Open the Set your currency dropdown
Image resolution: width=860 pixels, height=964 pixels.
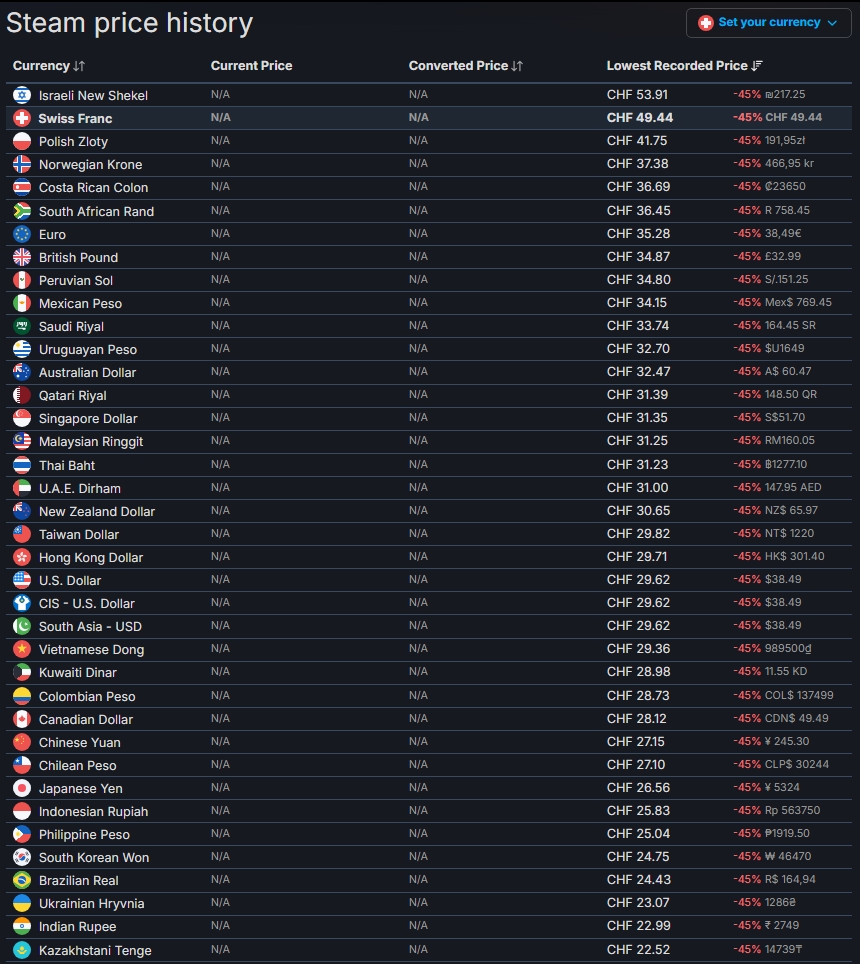click(768, 23)
